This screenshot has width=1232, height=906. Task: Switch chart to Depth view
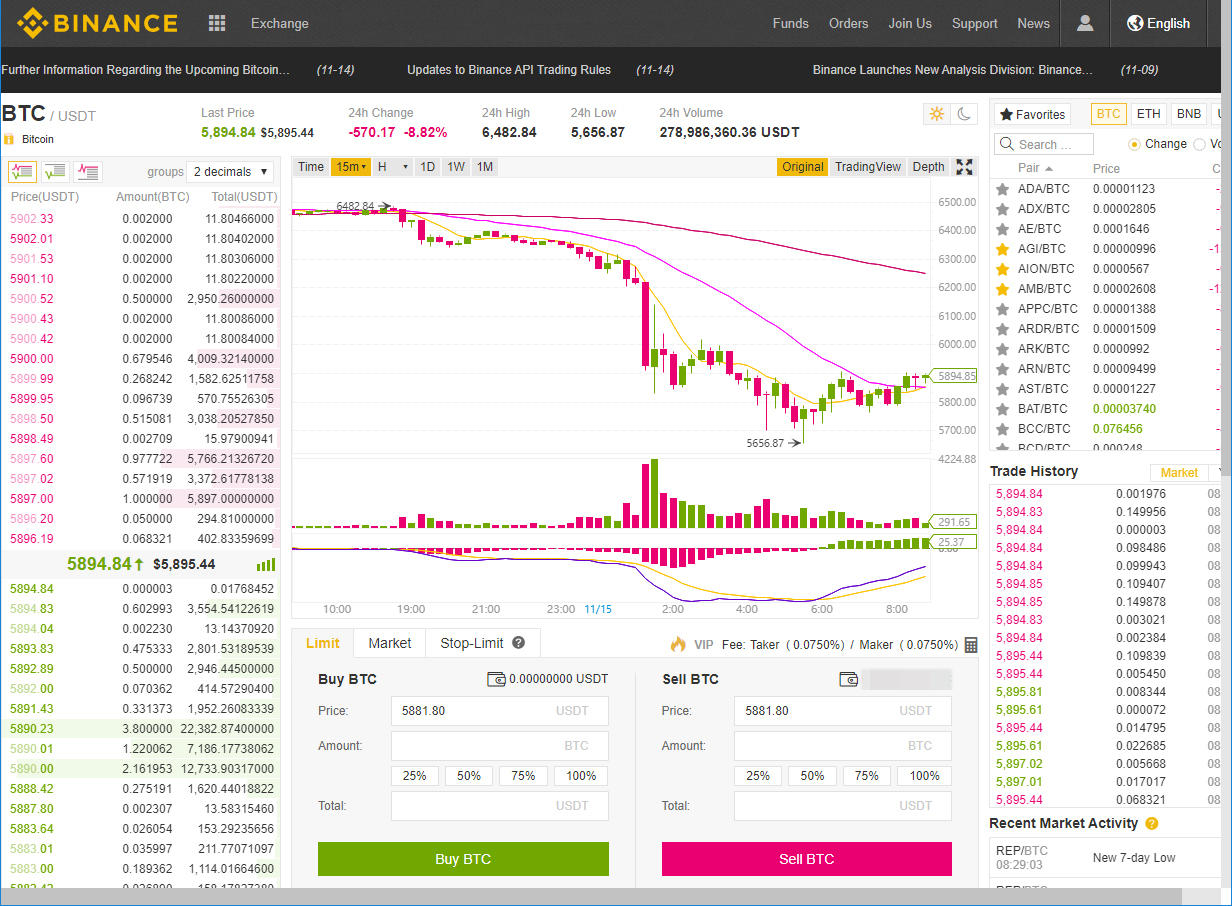point(928,167)
